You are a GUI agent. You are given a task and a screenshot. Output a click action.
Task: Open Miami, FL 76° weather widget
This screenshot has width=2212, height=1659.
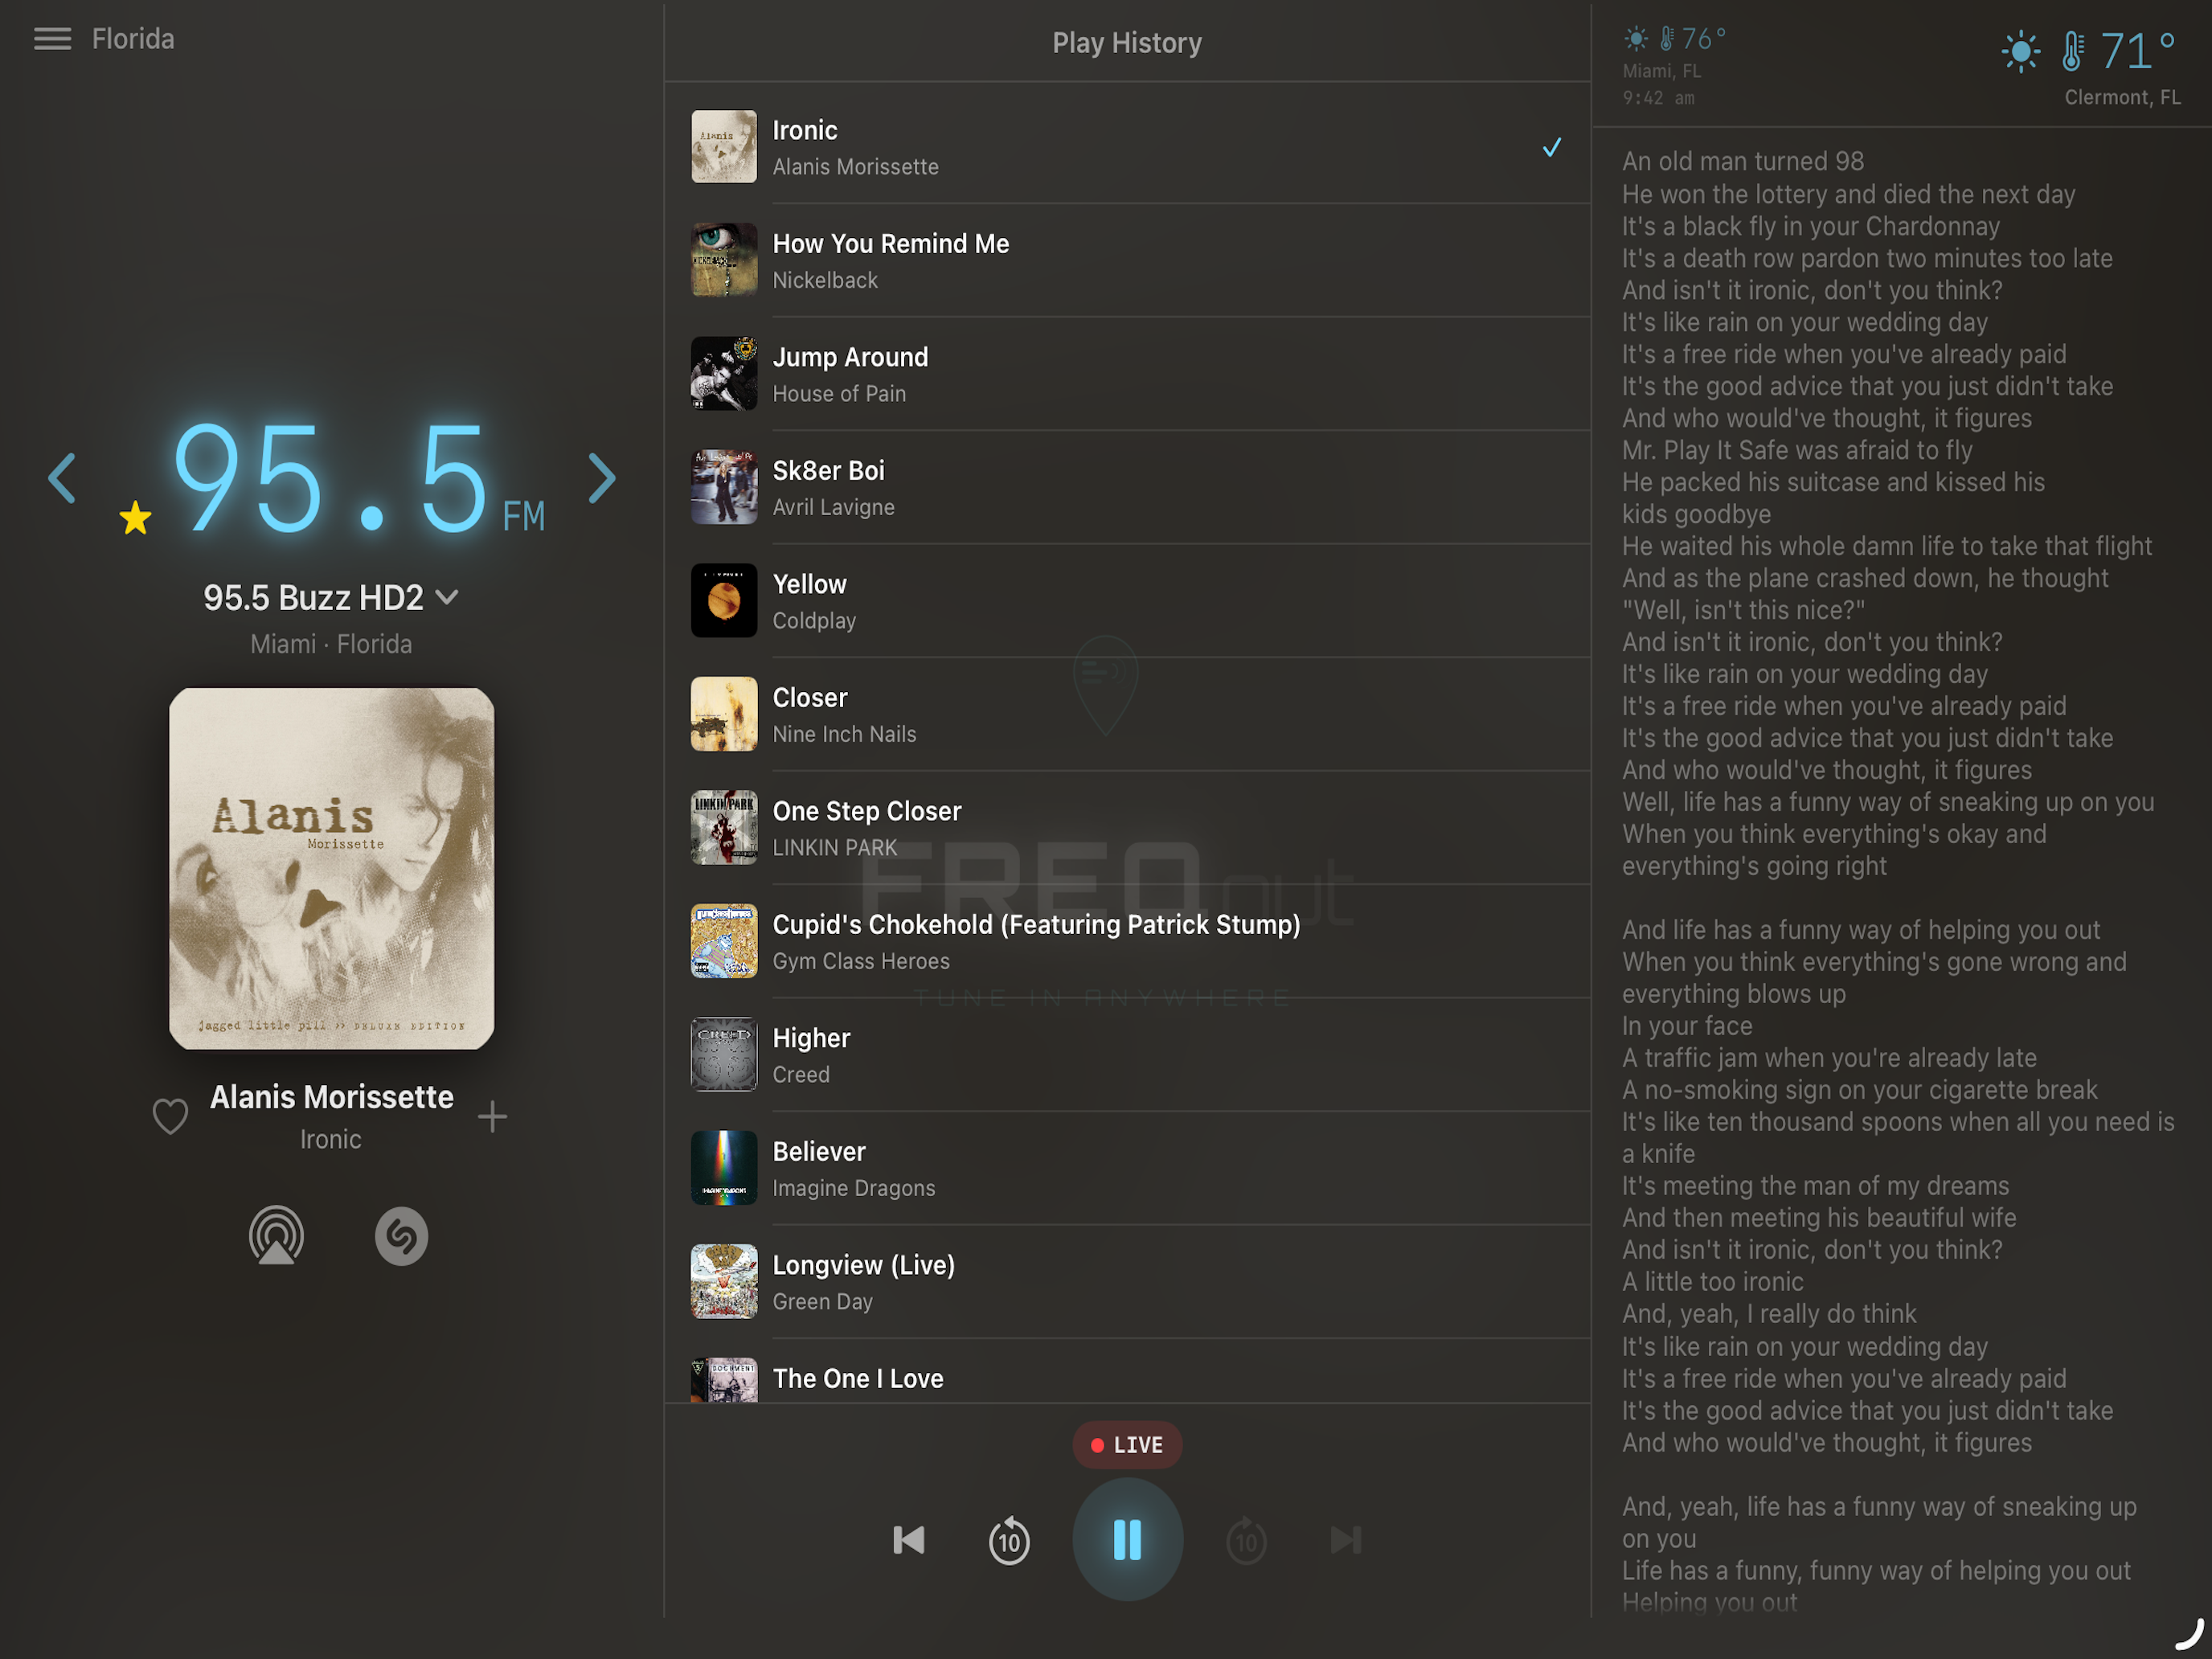coord(1674,66)
